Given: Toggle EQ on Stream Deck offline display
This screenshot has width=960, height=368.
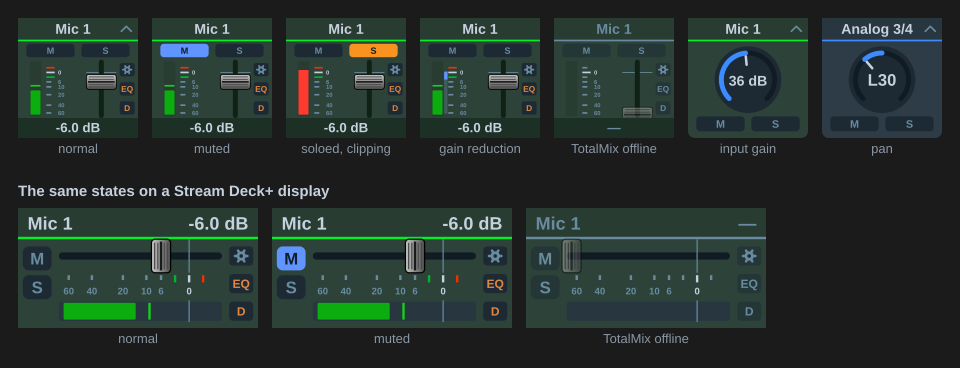Looking at the screenshot, I should 749,284.
